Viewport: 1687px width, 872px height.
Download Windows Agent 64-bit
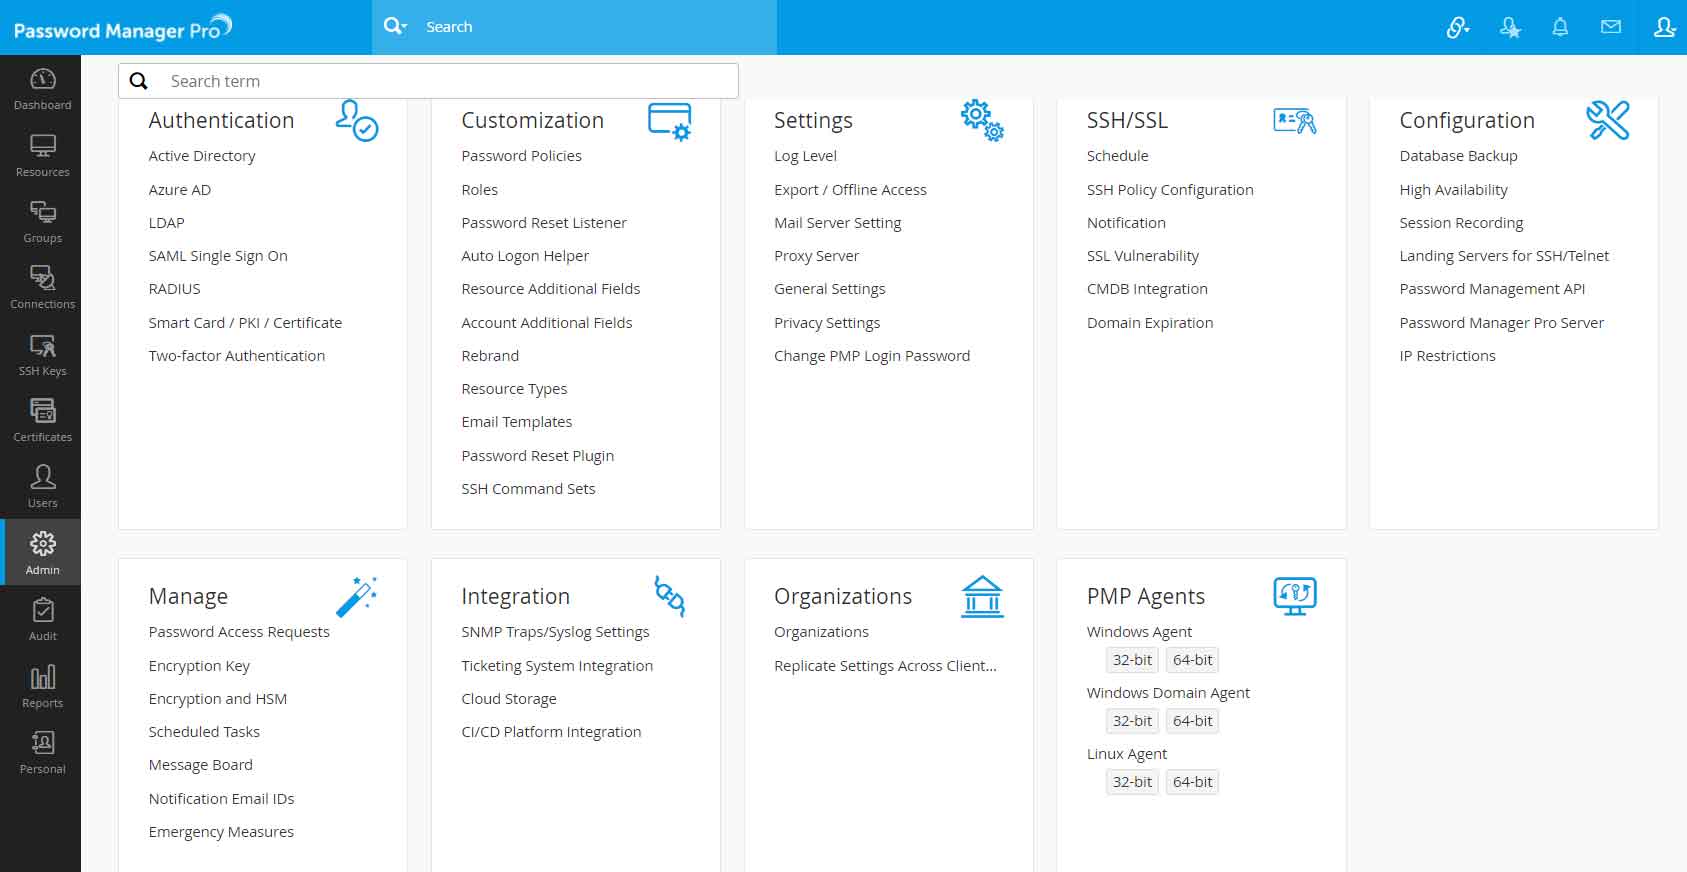coord(1192,660)
